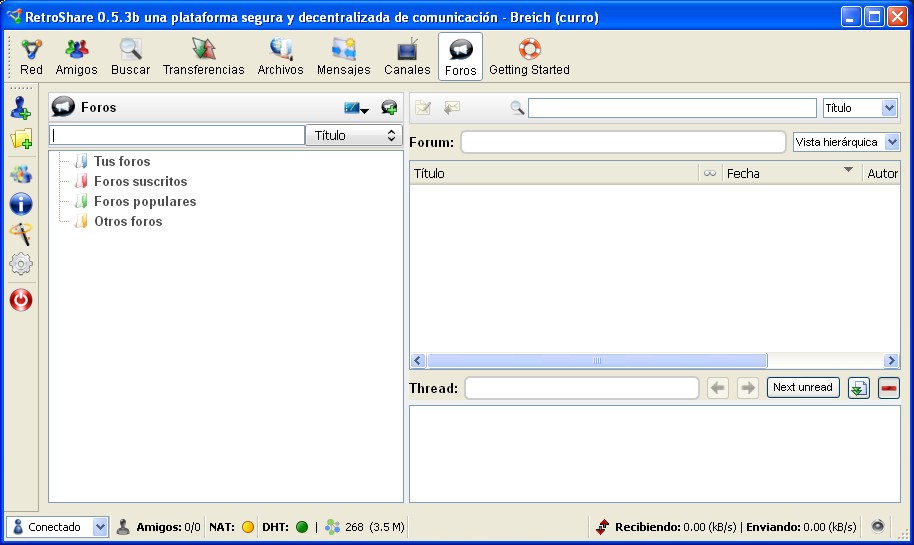Viewport: 914px width, 545px height.
Task: Click the wand sidebar icon
Action: (x=21, y=234)
